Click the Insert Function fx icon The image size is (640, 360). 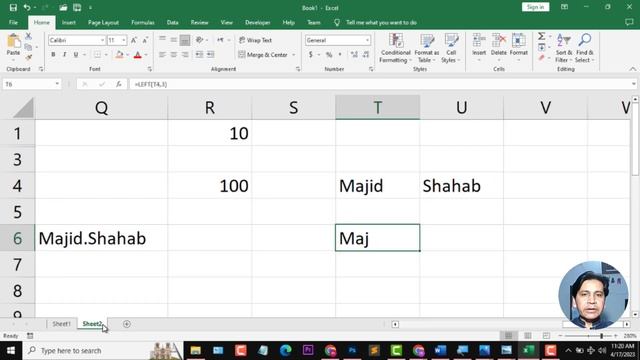(x=119, y=84)
